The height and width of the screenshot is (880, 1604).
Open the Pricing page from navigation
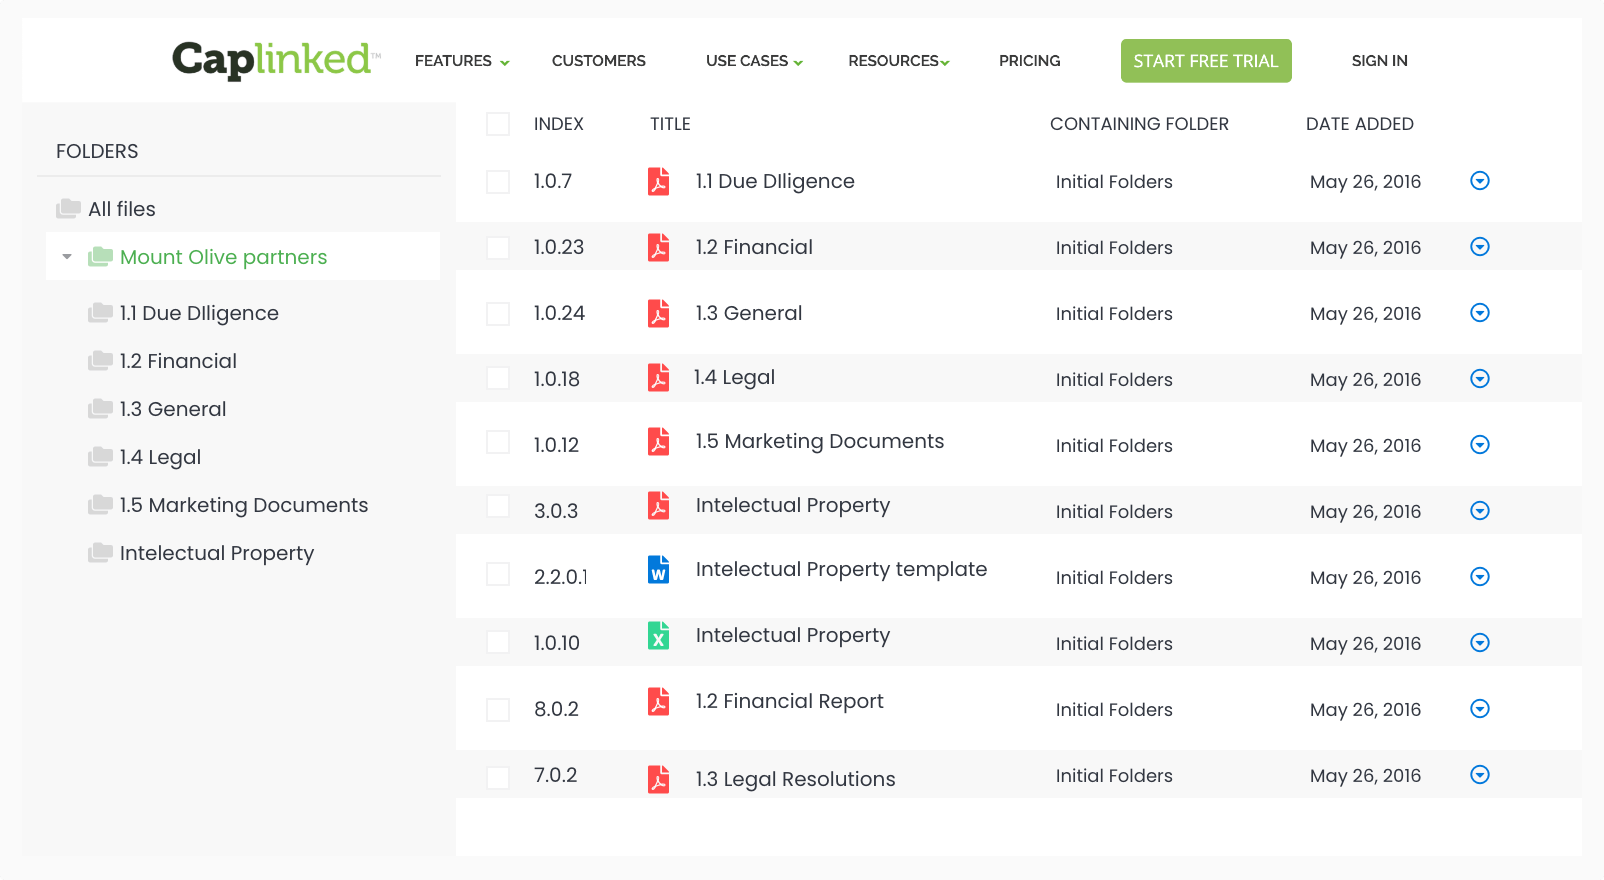pyautogui.click(x=1029, y=61)
